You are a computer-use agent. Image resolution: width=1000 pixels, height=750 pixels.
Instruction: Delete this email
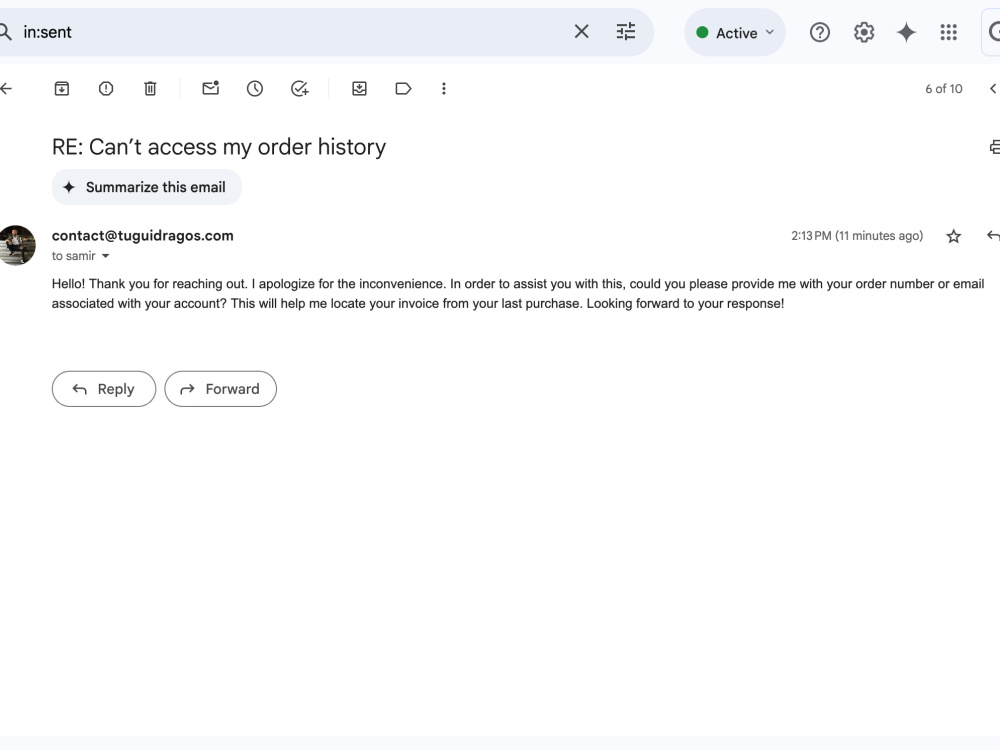150,88
